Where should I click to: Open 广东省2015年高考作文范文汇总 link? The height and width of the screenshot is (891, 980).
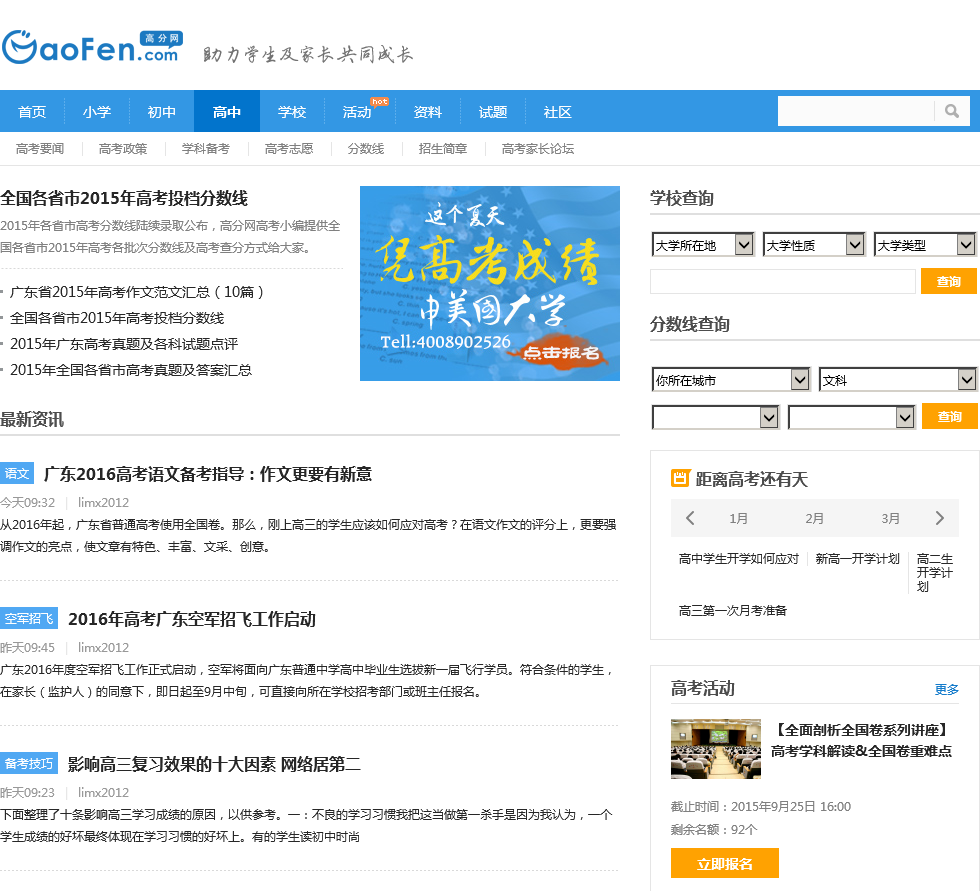pyautogui.click(x=137, y=292)
